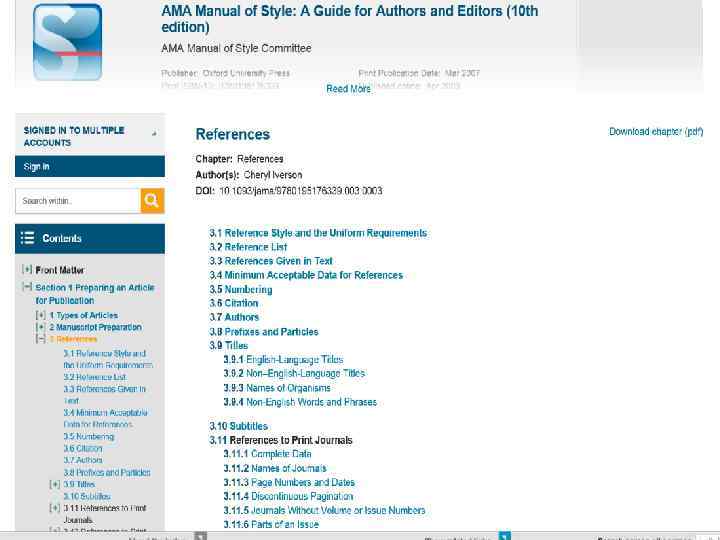The width and height of the screenshot is (720, 540).
Task: Click the Contents panel header
Action: pos(90,238)
